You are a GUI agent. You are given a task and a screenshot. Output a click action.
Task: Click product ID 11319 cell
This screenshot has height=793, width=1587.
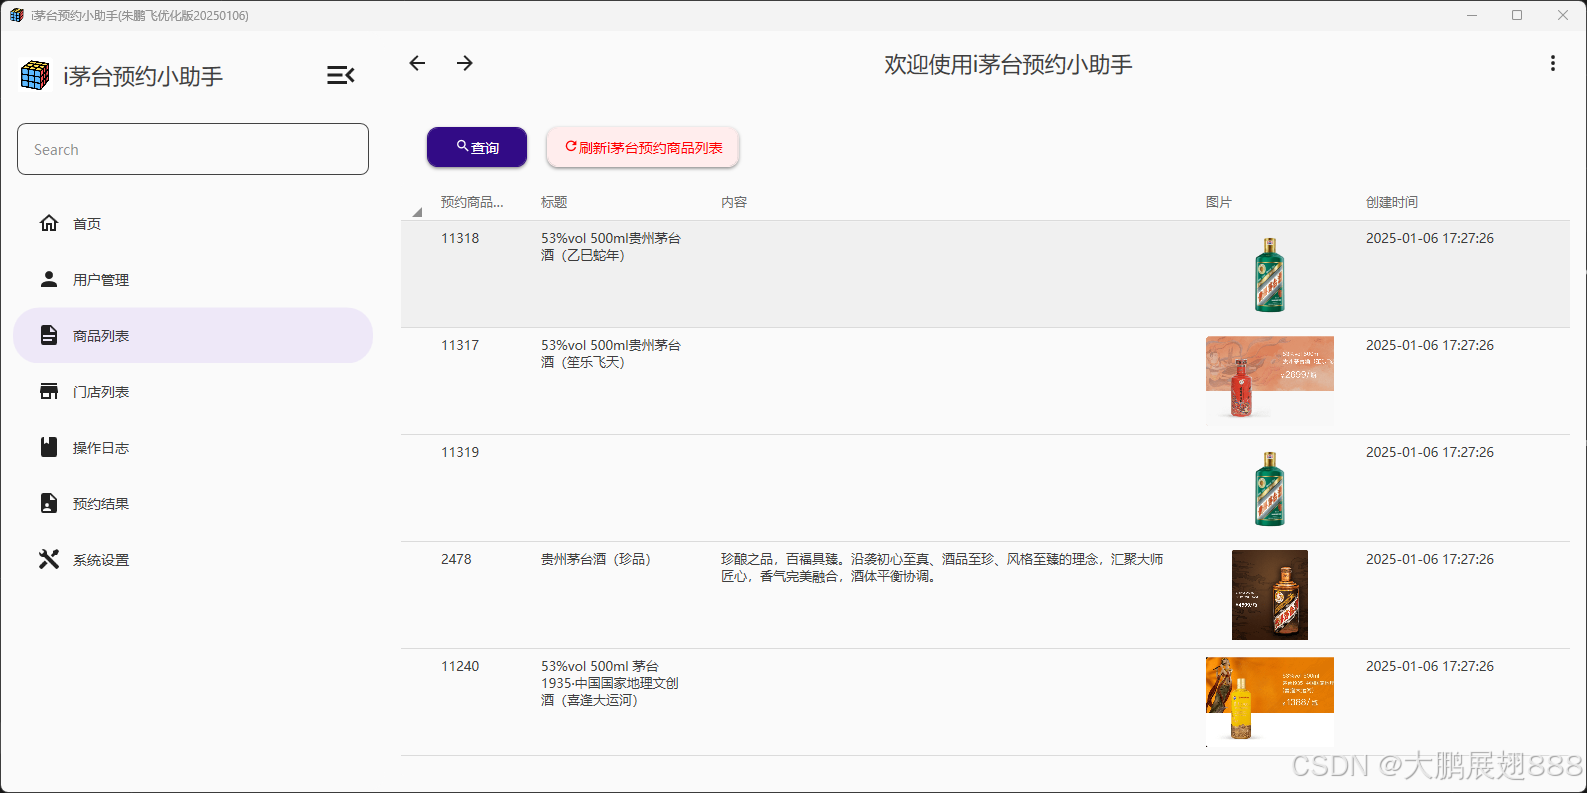(x=460, y=452)
